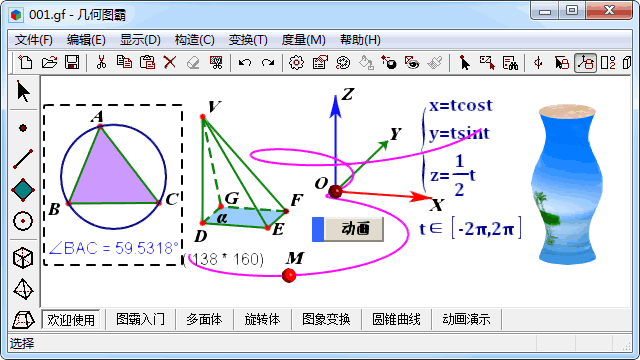Click the 动画 animation button
Viewport: 640px width, 360px height.
(348, 229)
